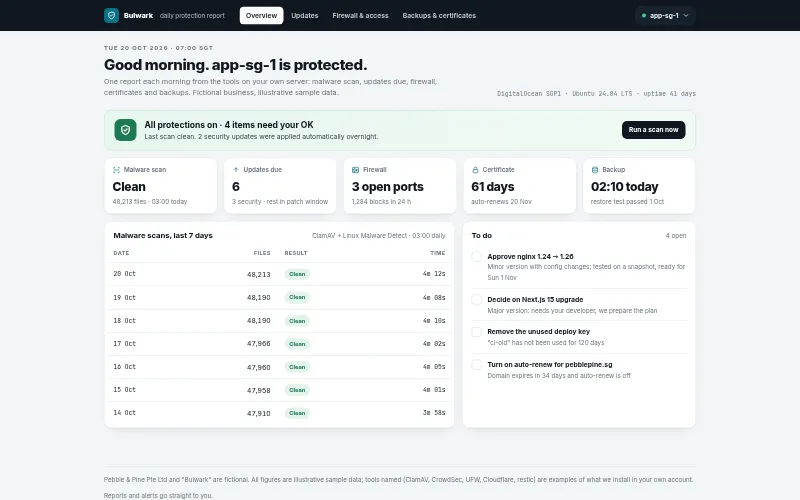Click Clean badge in 16 Oct row
The image size is (800, 500).
[297, 367]
